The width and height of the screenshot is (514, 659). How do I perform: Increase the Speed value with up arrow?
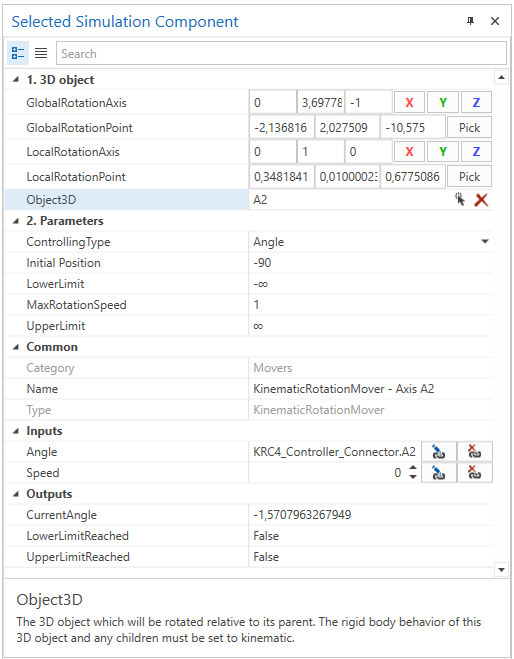tap(413, 468)
